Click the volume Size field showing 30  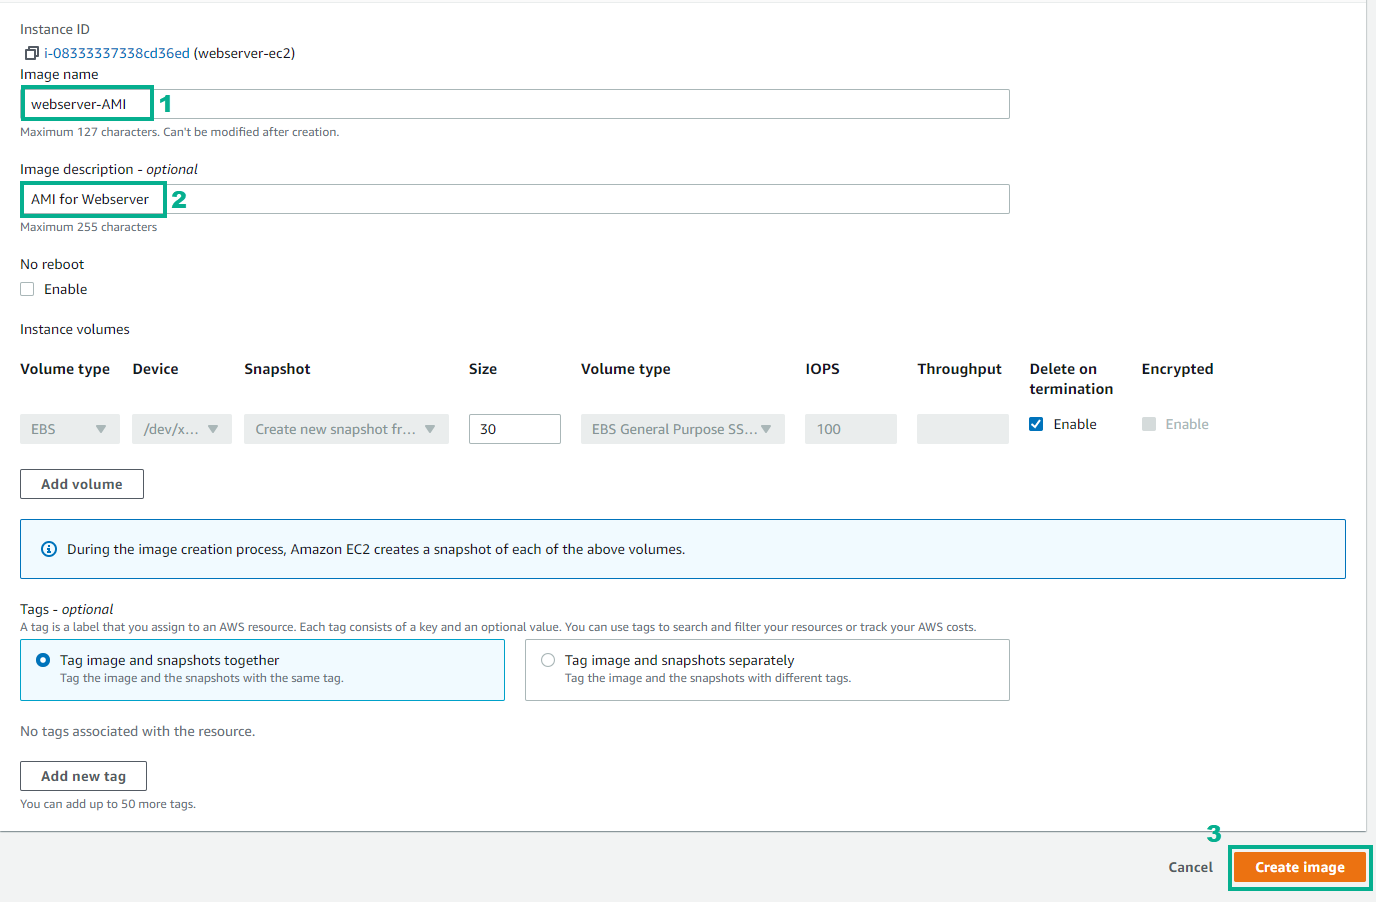coord(514,428)
